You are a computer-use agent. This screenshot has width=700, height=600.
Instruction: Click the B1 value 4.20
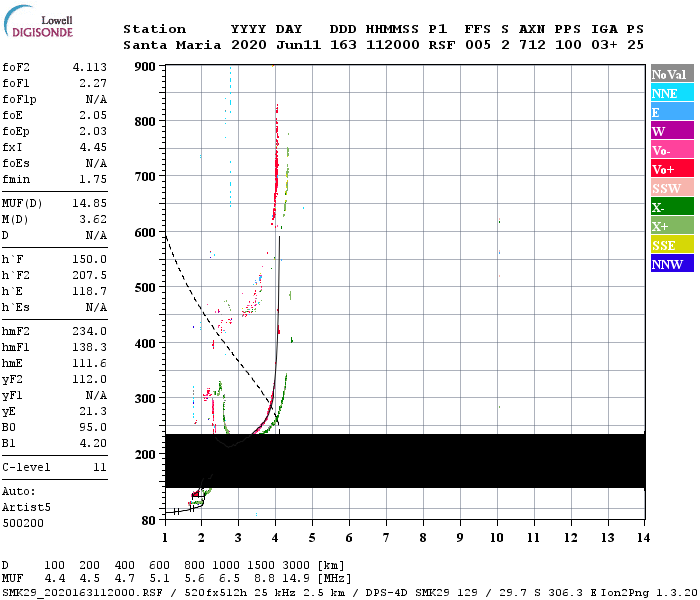tap(93, 443)
